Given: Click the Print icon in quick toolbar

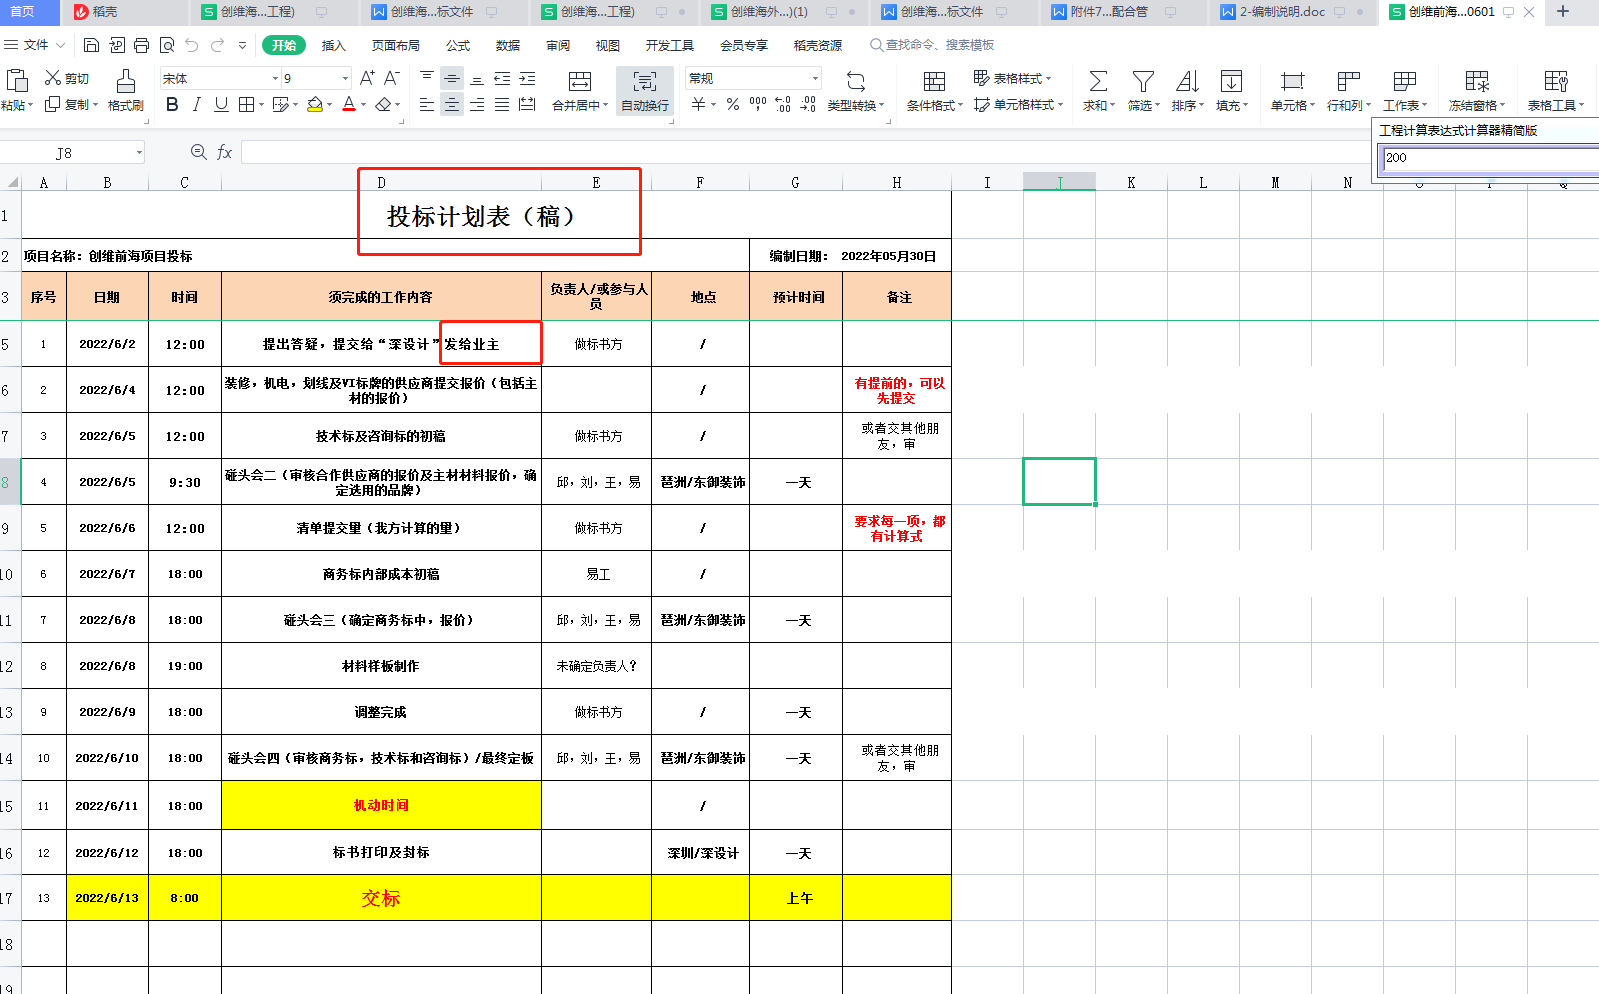Looking at the screenshot, I should tap(141, 45).
